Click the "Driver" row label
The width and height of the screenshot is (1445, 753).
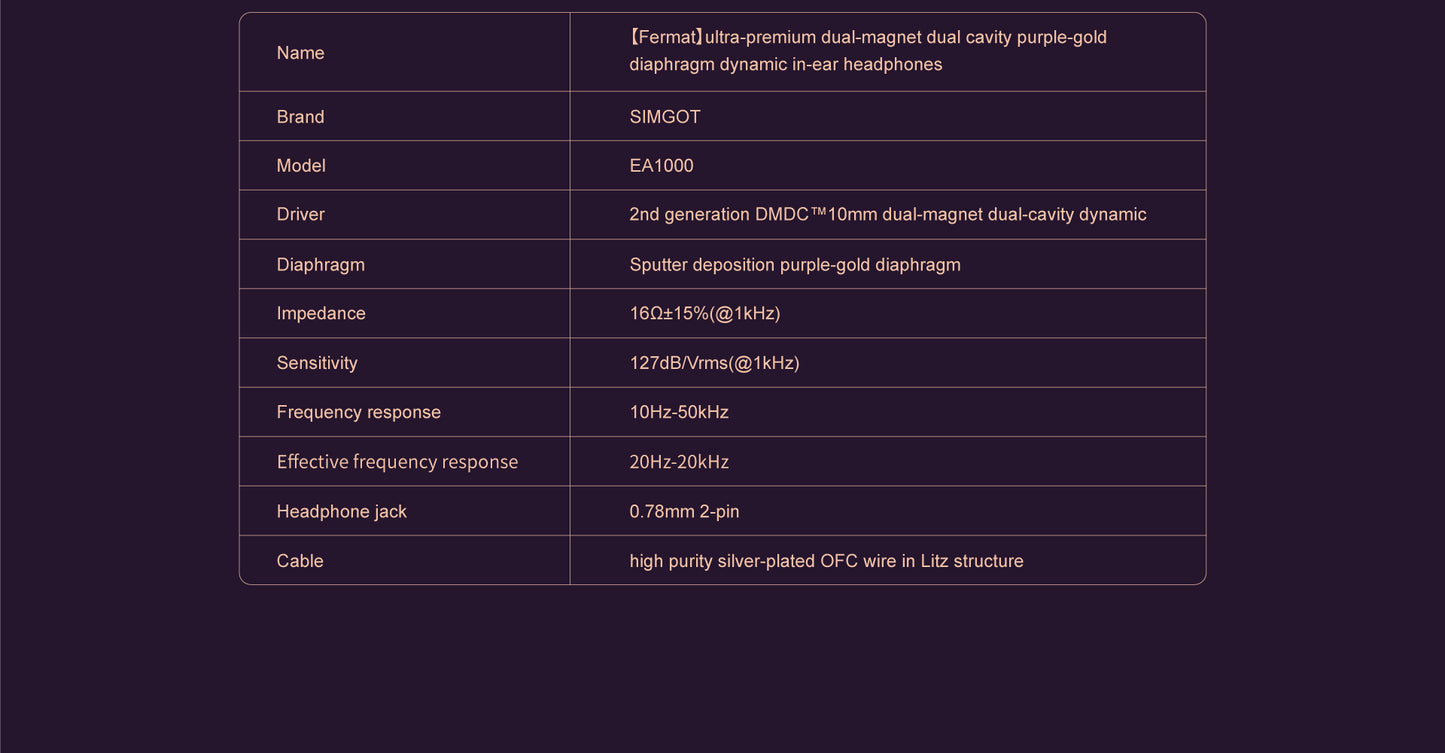point(300,215)
